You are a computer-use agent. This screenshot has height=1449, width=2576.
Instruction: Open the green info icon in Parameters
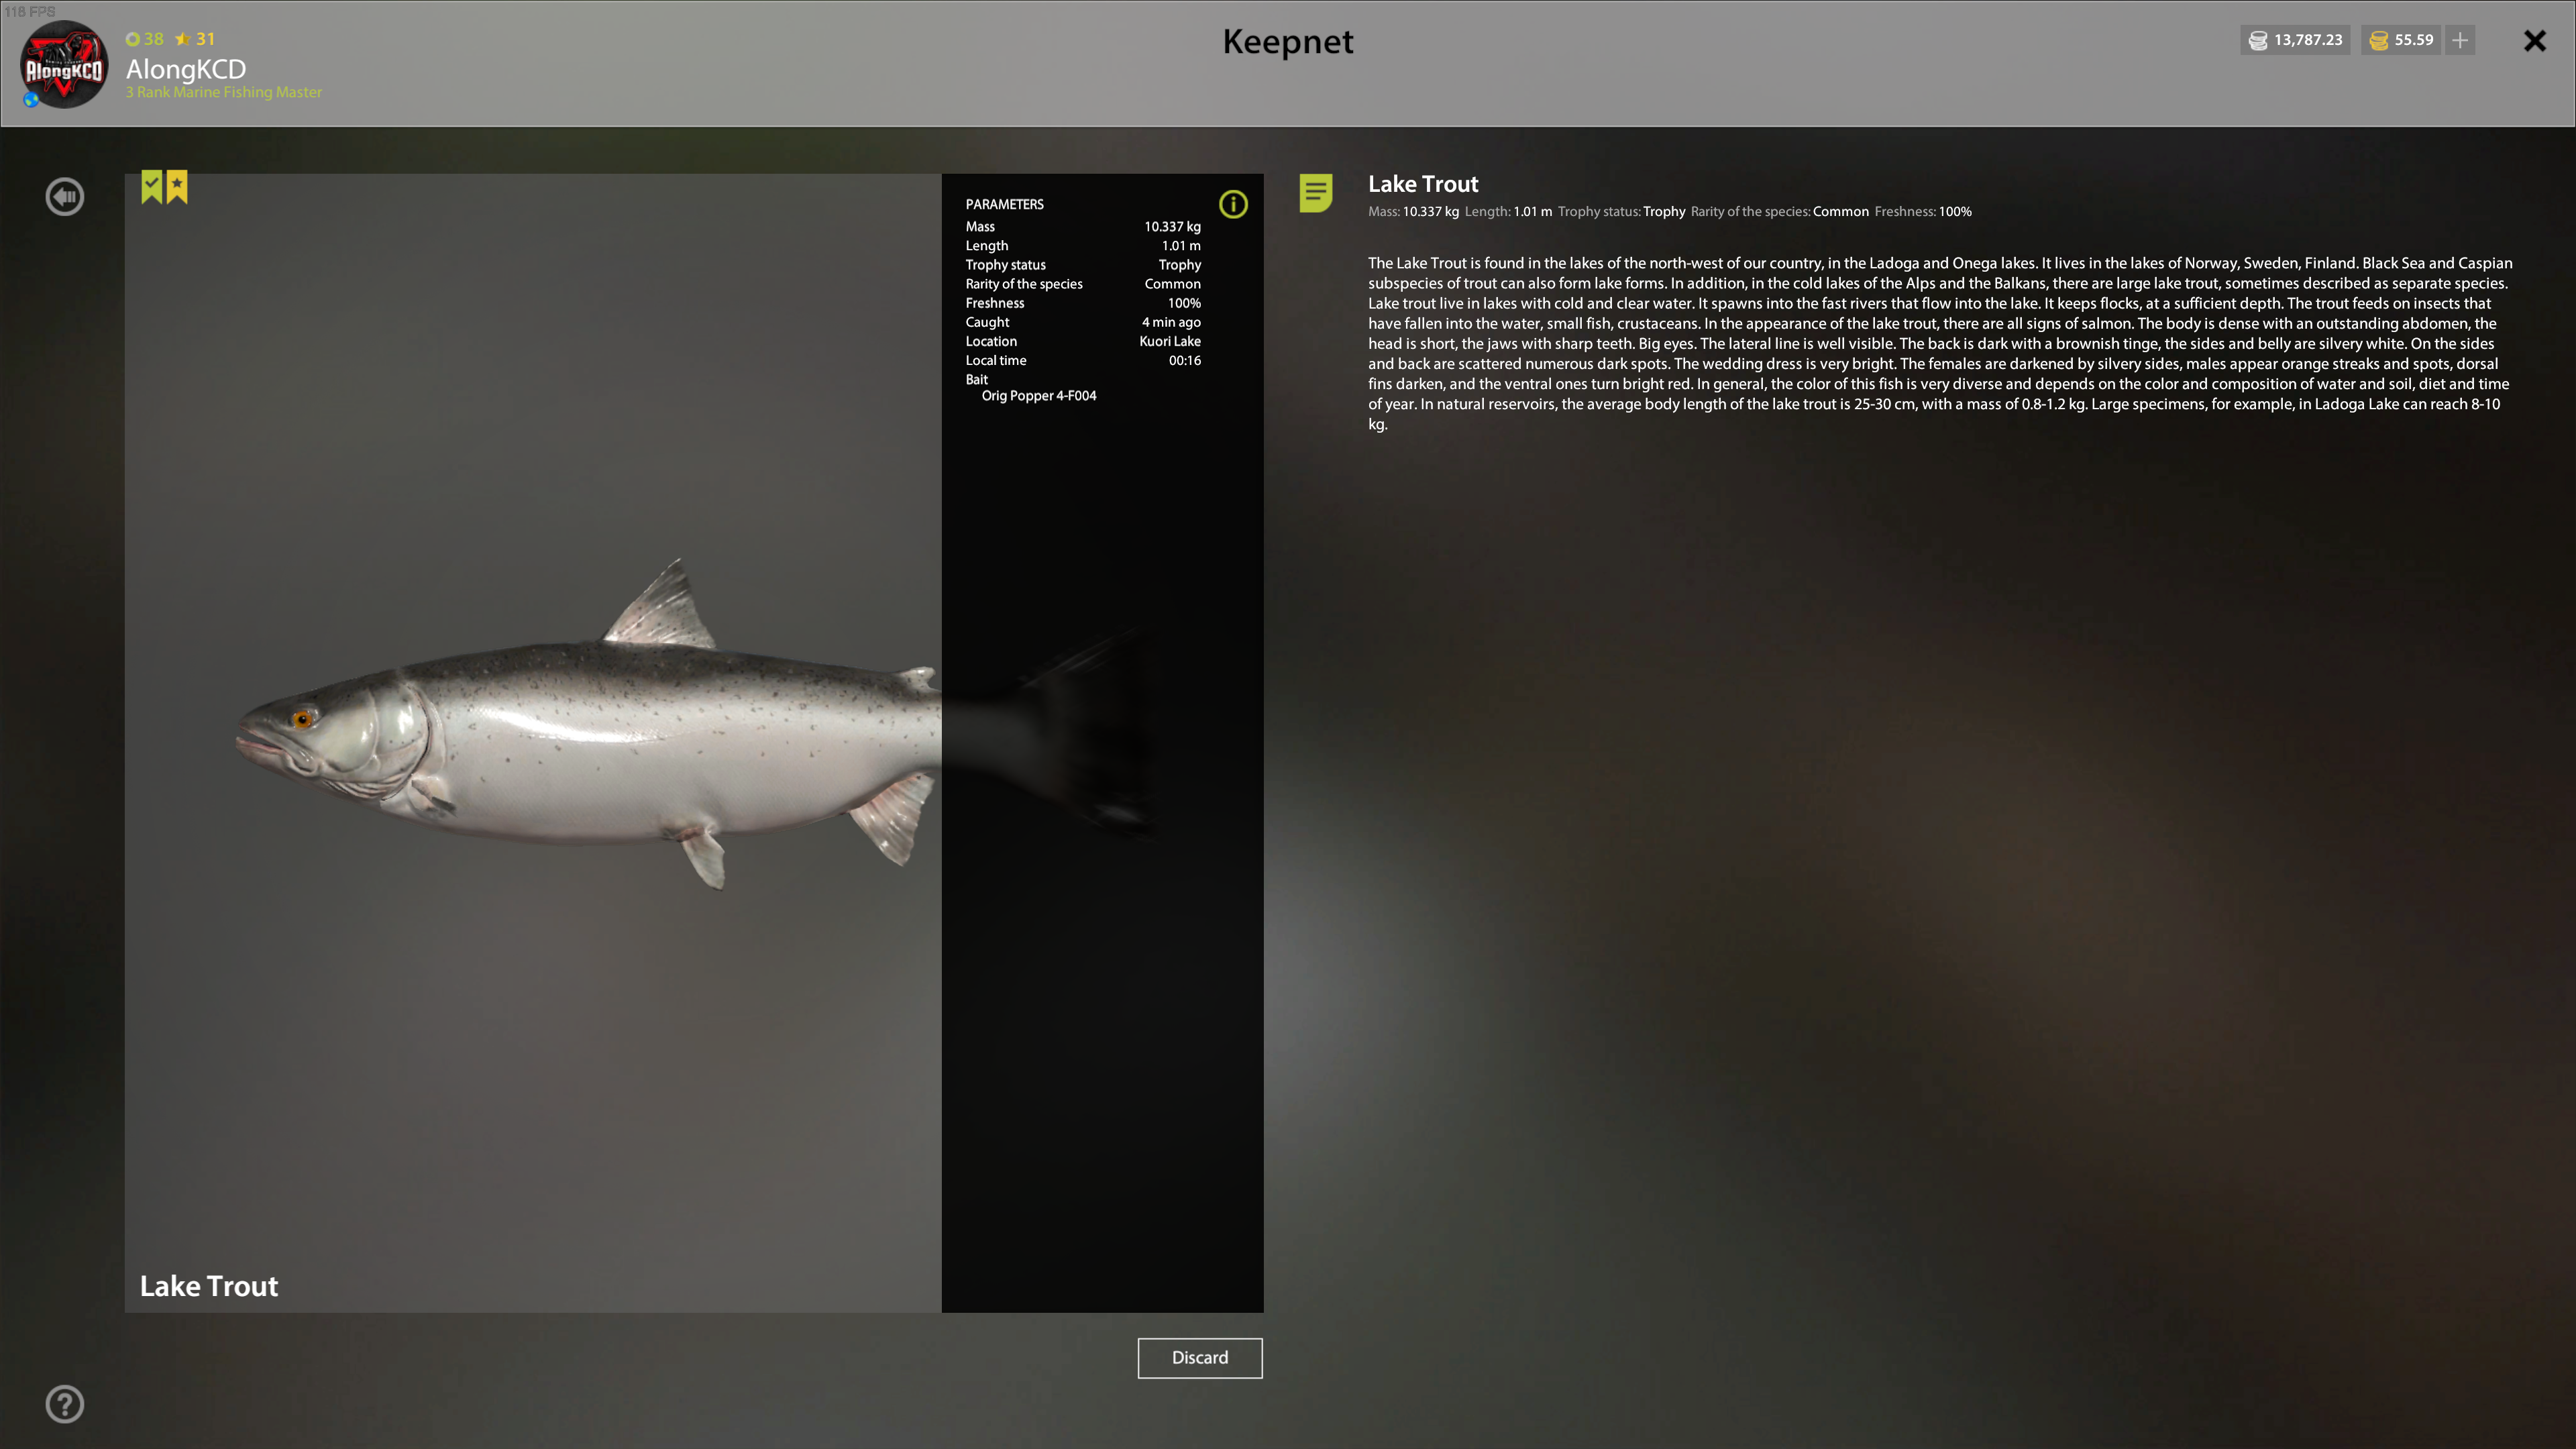click(1233, 204)
